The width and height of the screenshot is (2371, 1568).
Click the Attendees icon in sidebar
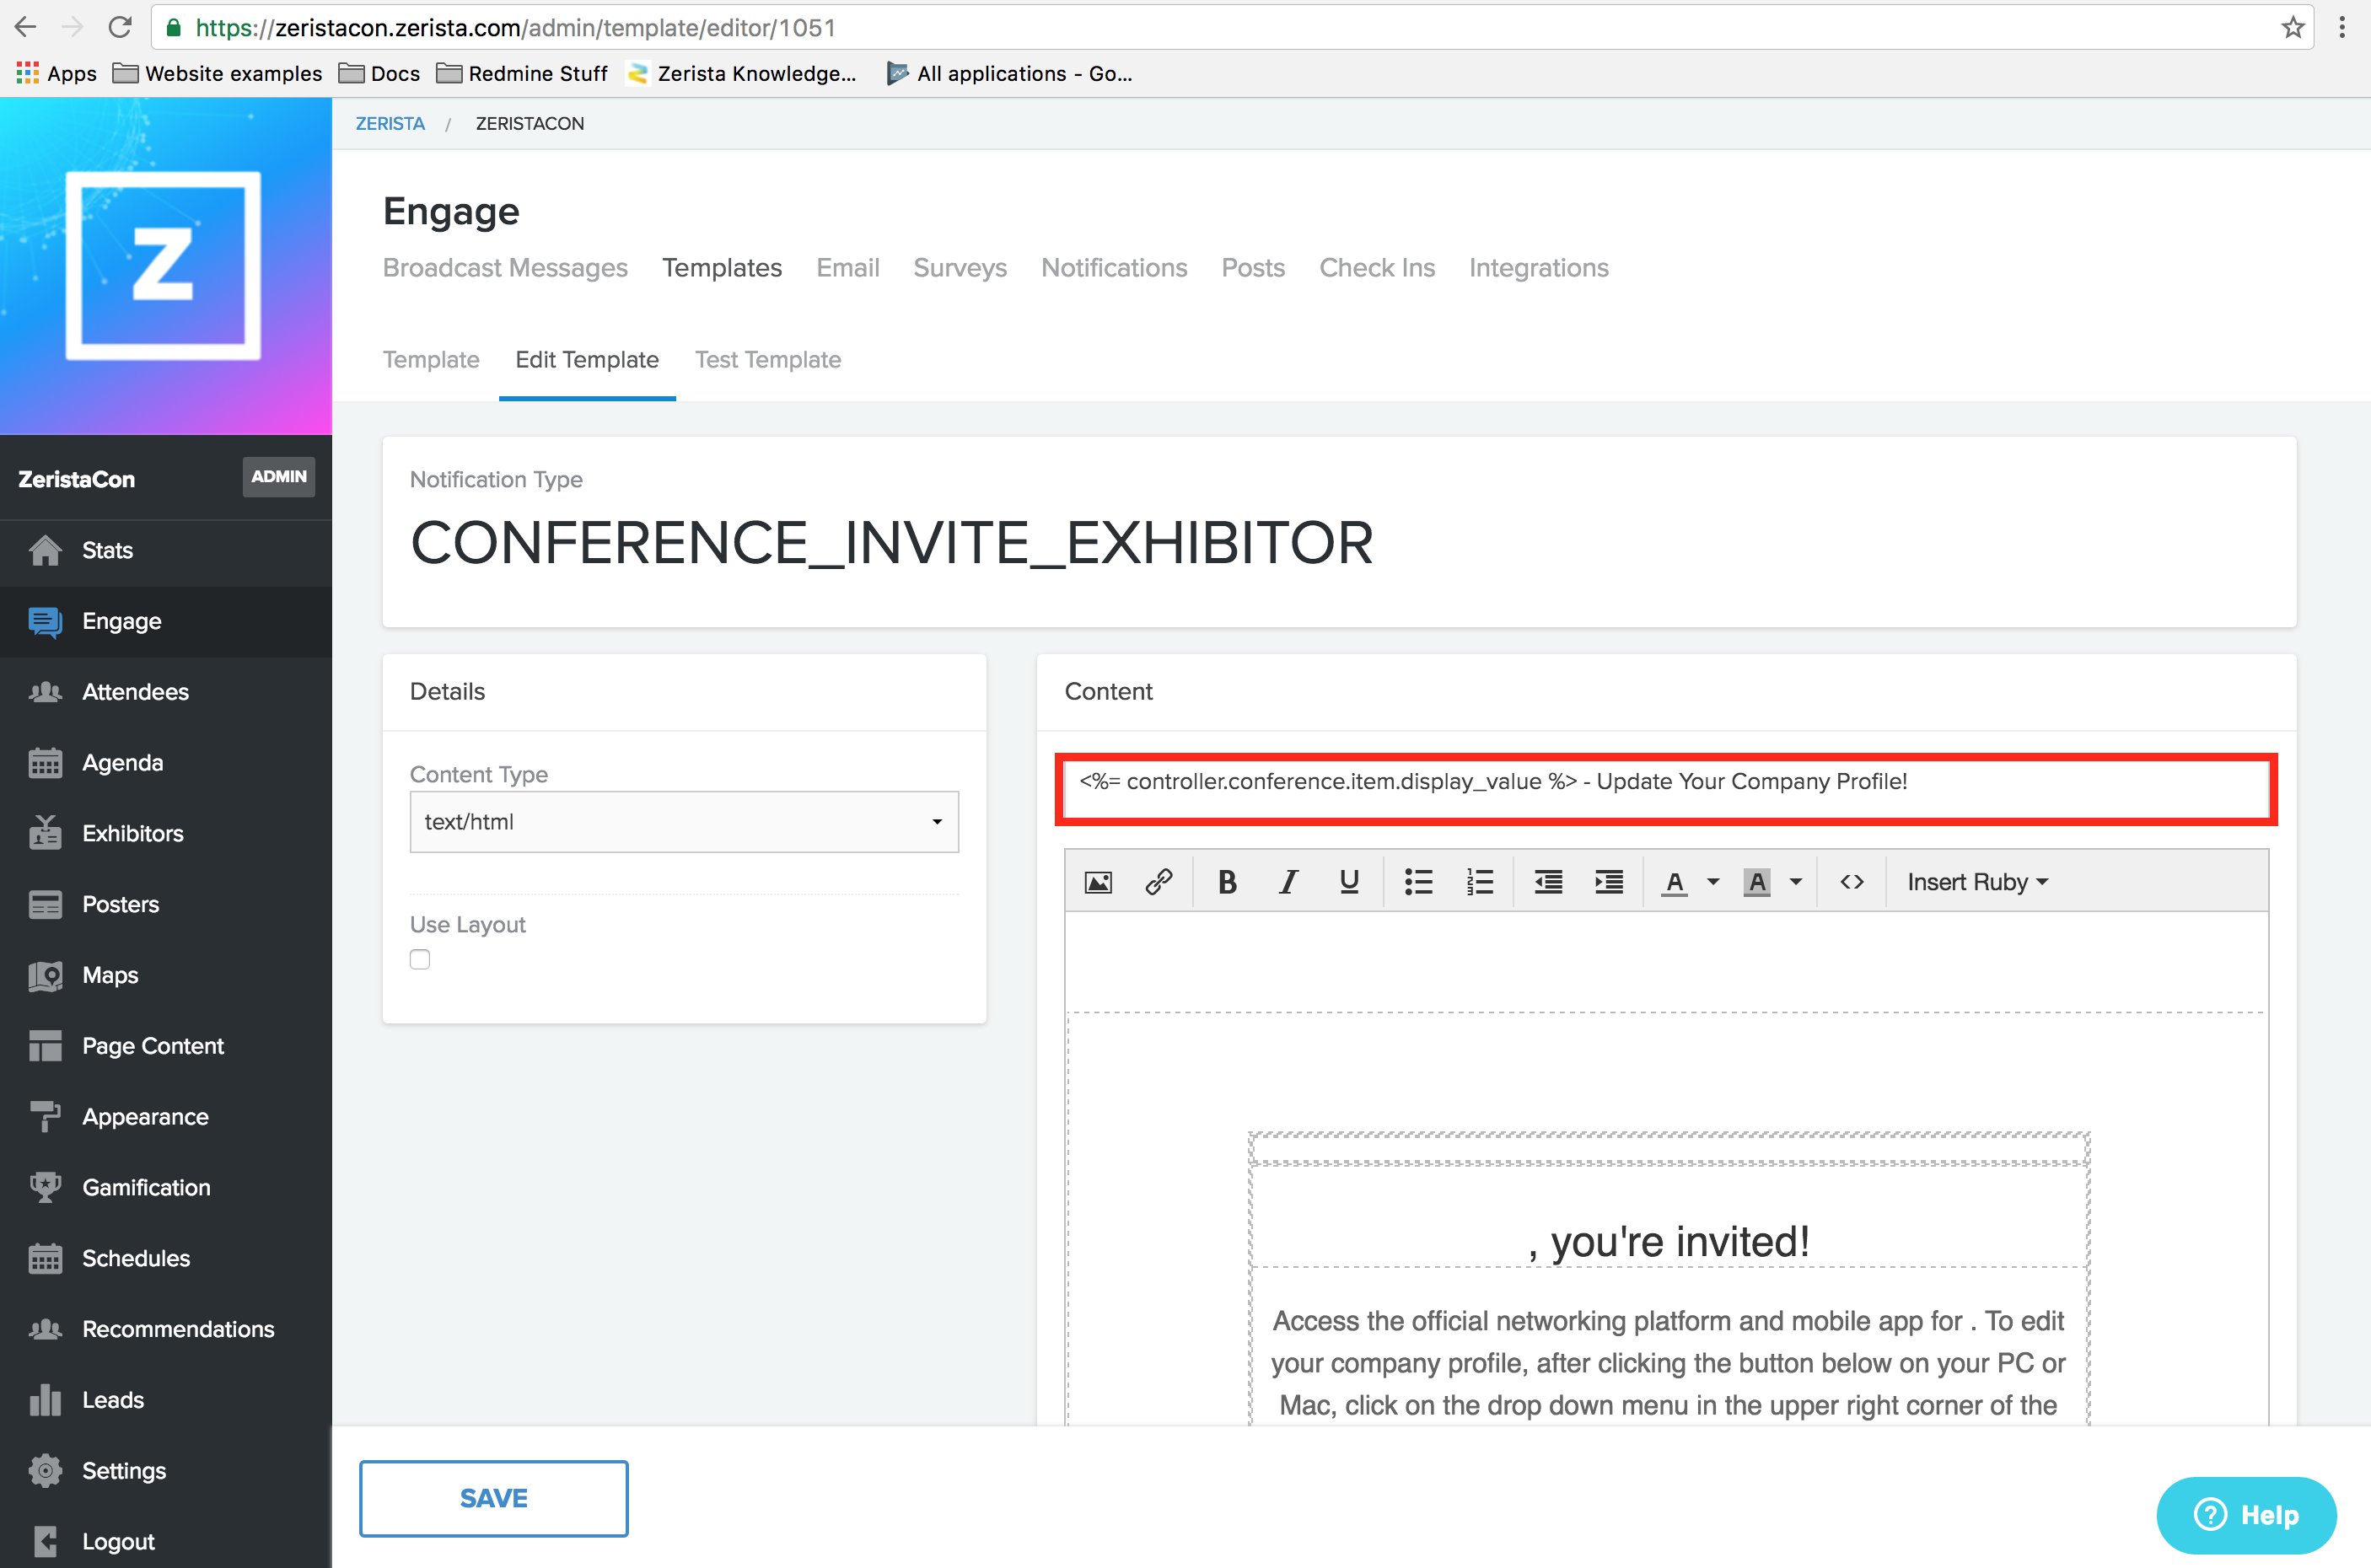(x=45, y=692)
